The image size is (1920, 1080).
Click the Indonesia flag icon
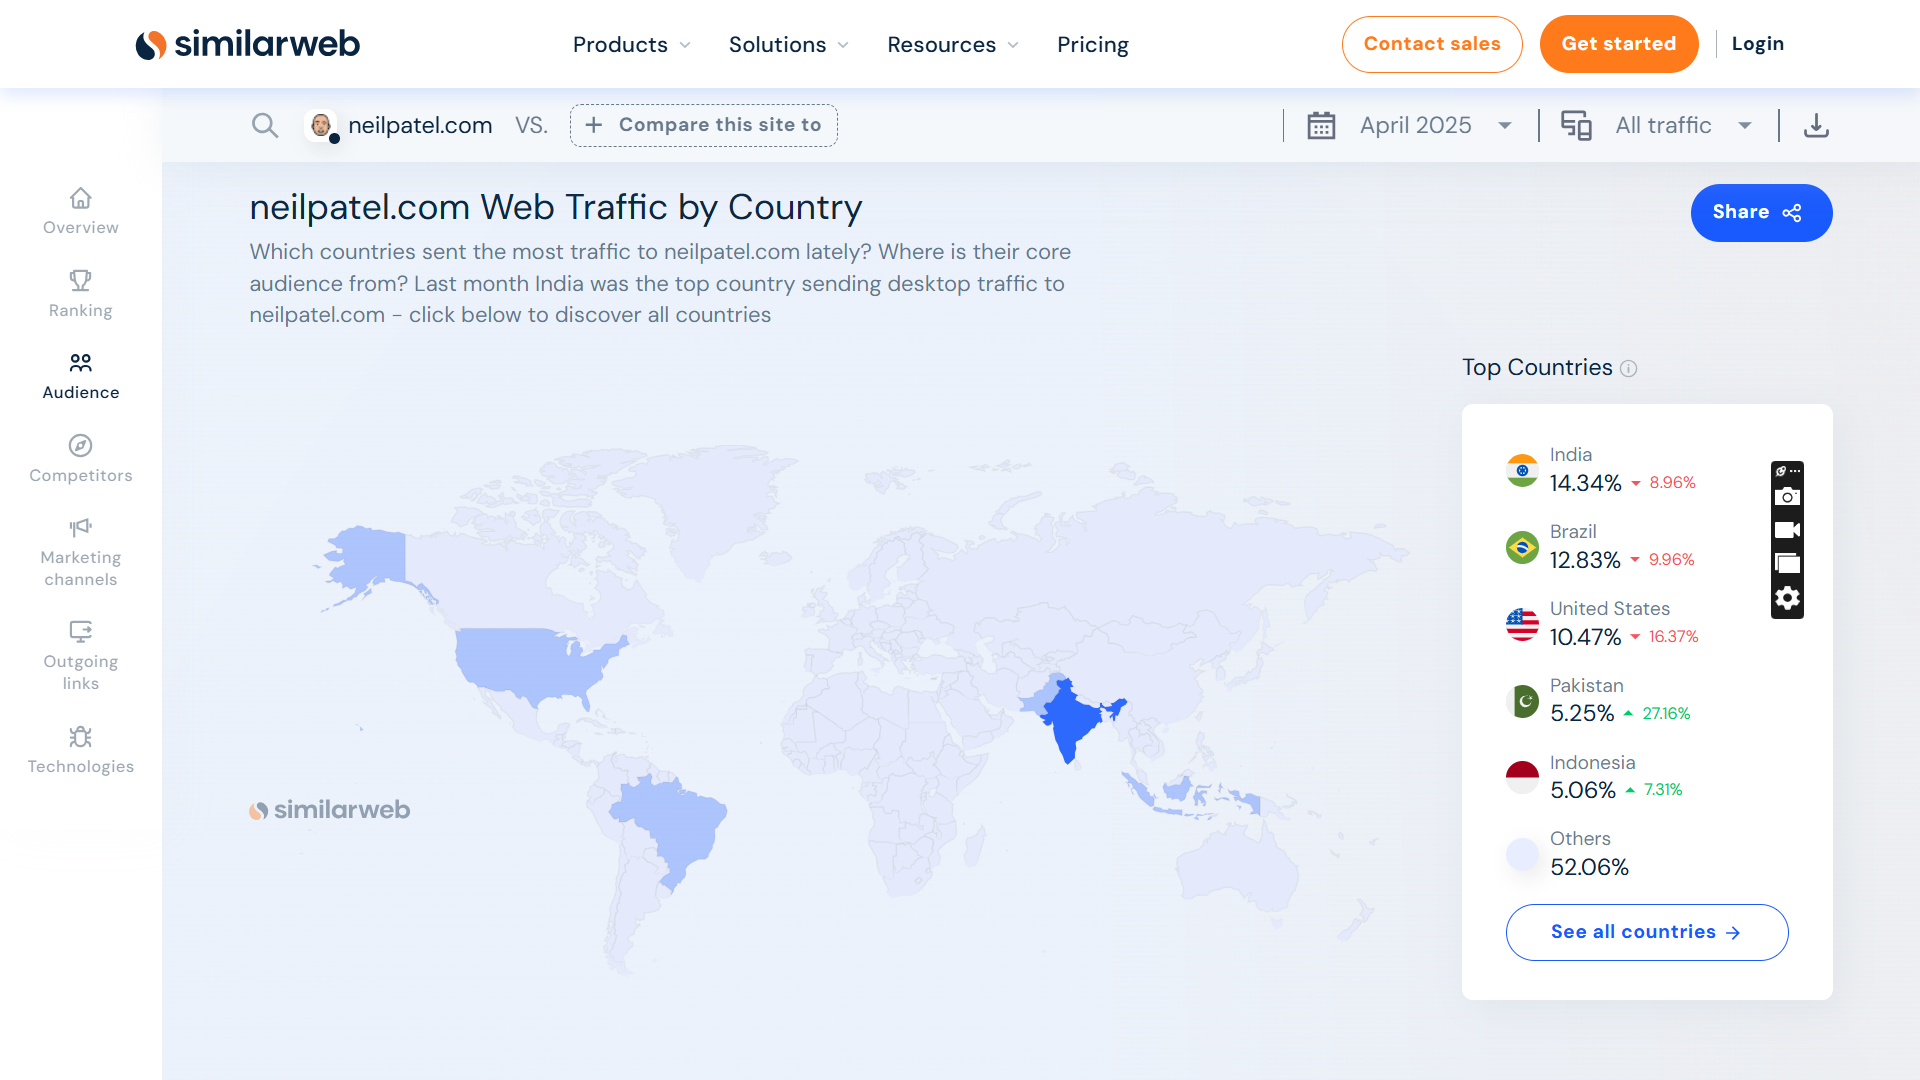(x=1522, y=777)
